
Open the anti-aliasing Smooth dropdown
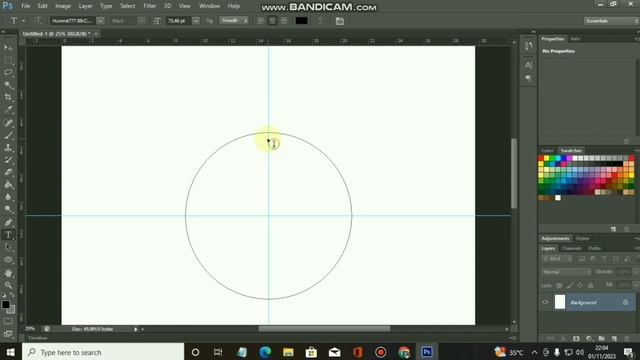coord(234,20)
